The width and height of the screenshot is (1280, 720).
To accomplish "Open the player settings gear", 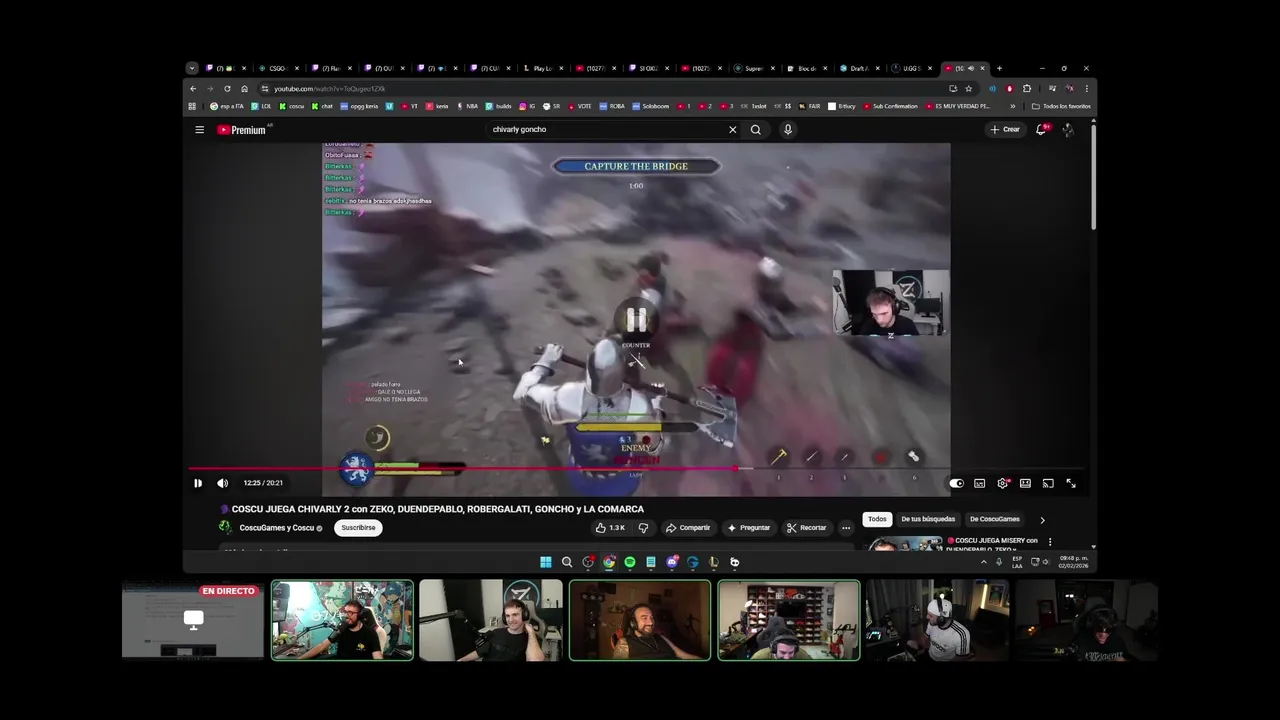I will click(1002, 483).
